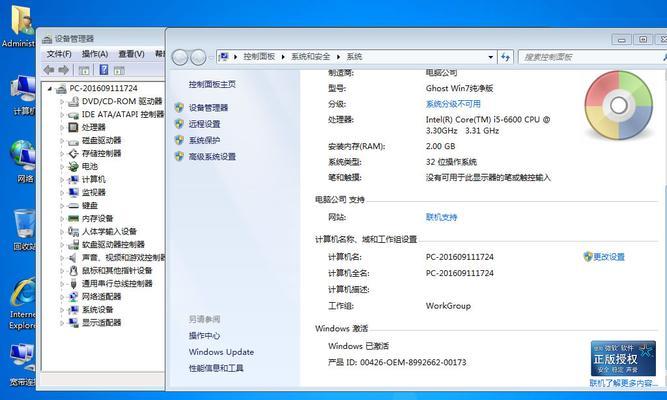This screenshot has width=667, height=400.
Task: Open the 查看(V) menu
Action: (131, 54)
